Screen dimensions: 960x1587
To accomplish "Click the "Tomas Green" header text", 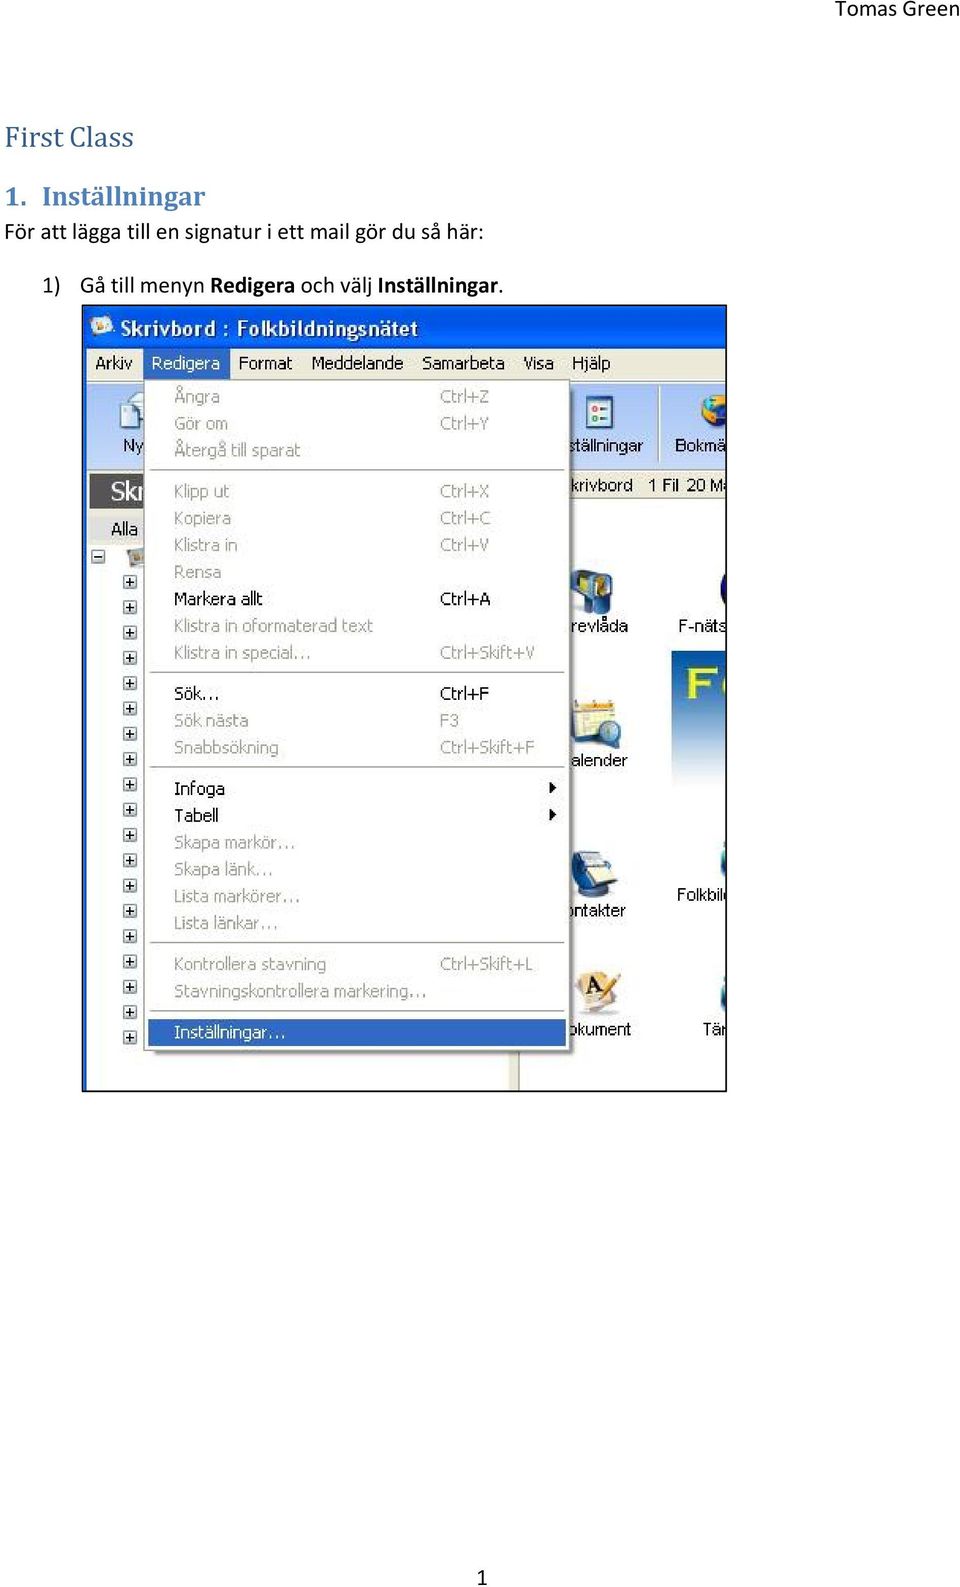I will [x=897, y=10].
